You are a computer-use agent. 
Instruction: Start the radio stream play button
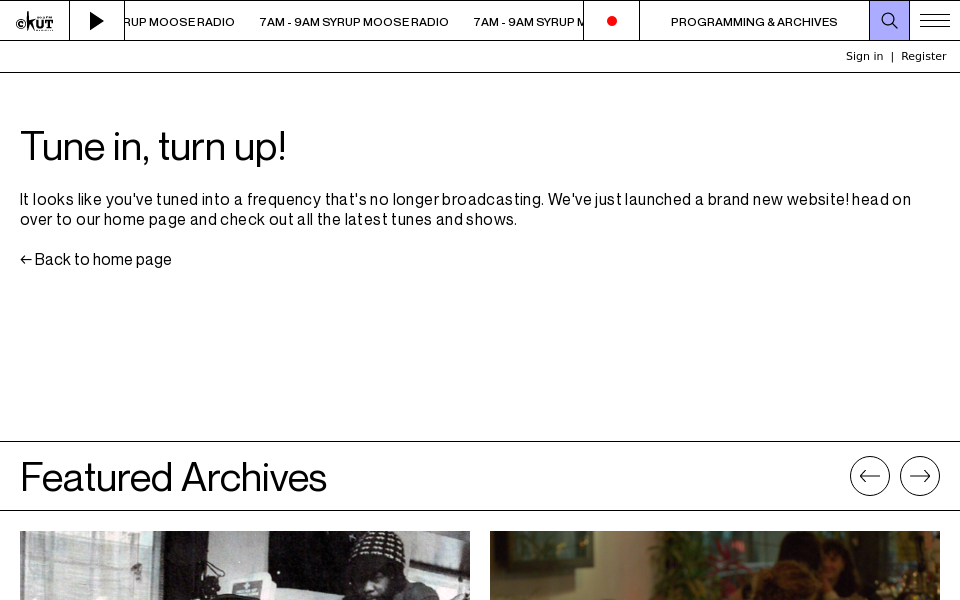click(97, 21)
